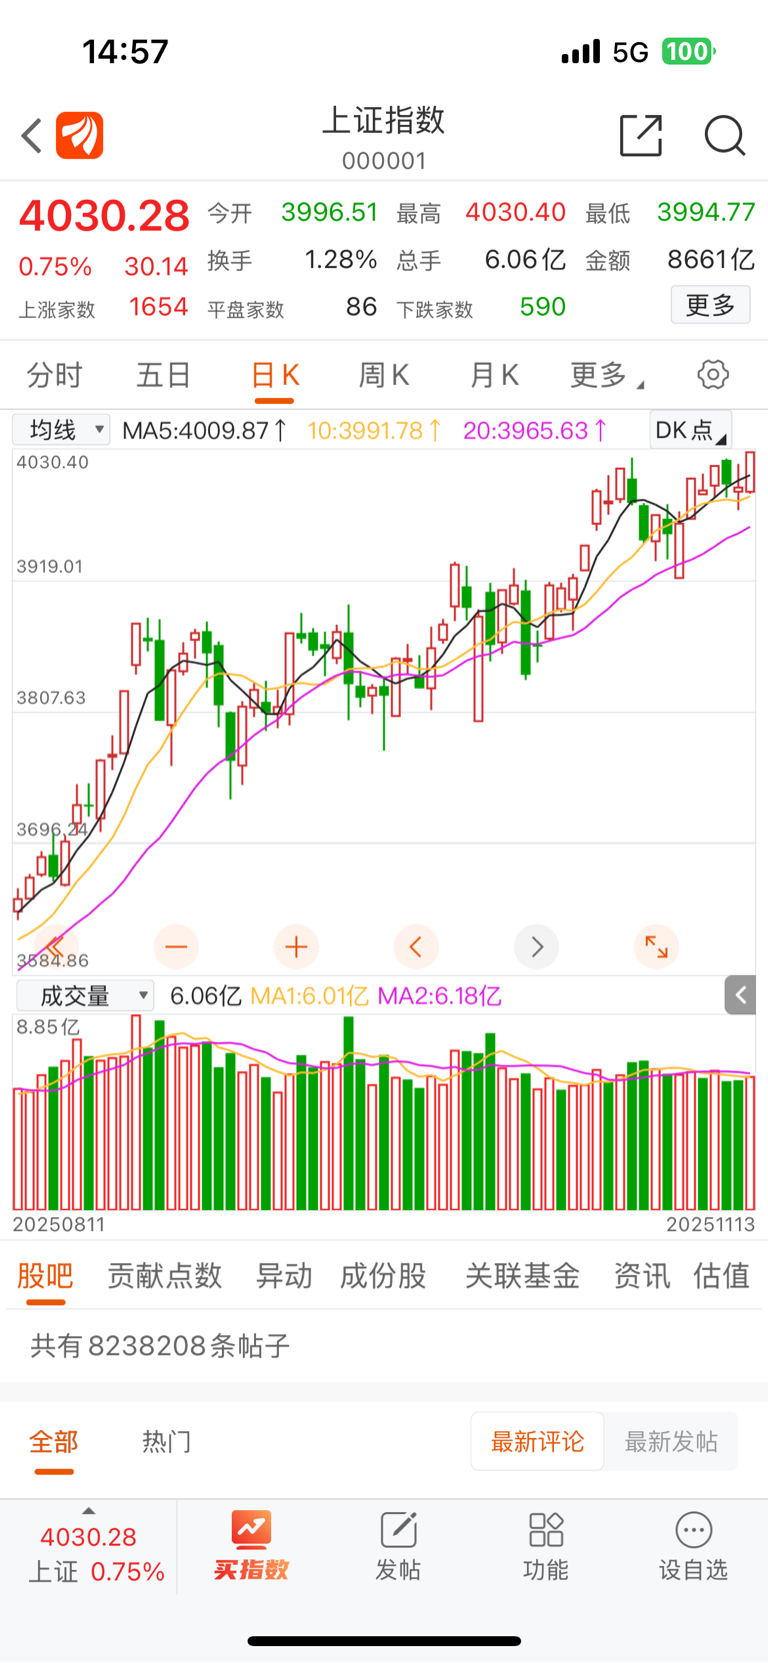Tap the 更多 quote details button
Image resolution: width=768 pixels, height=1663 pixels.
coord(710,305)
